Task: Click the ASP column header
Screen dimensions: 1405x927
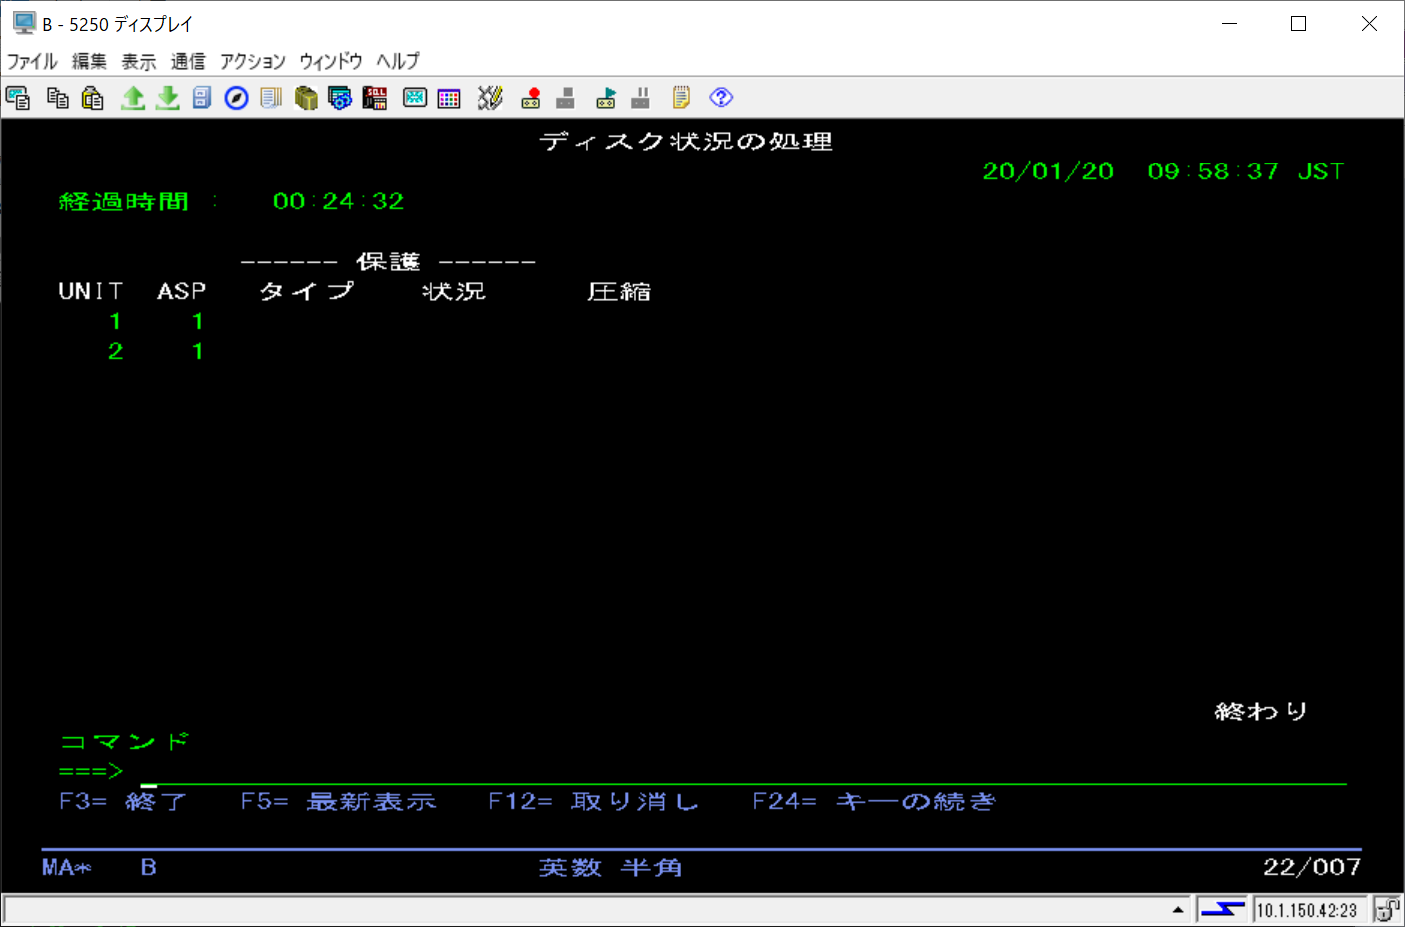Action: tap(182, 291)
